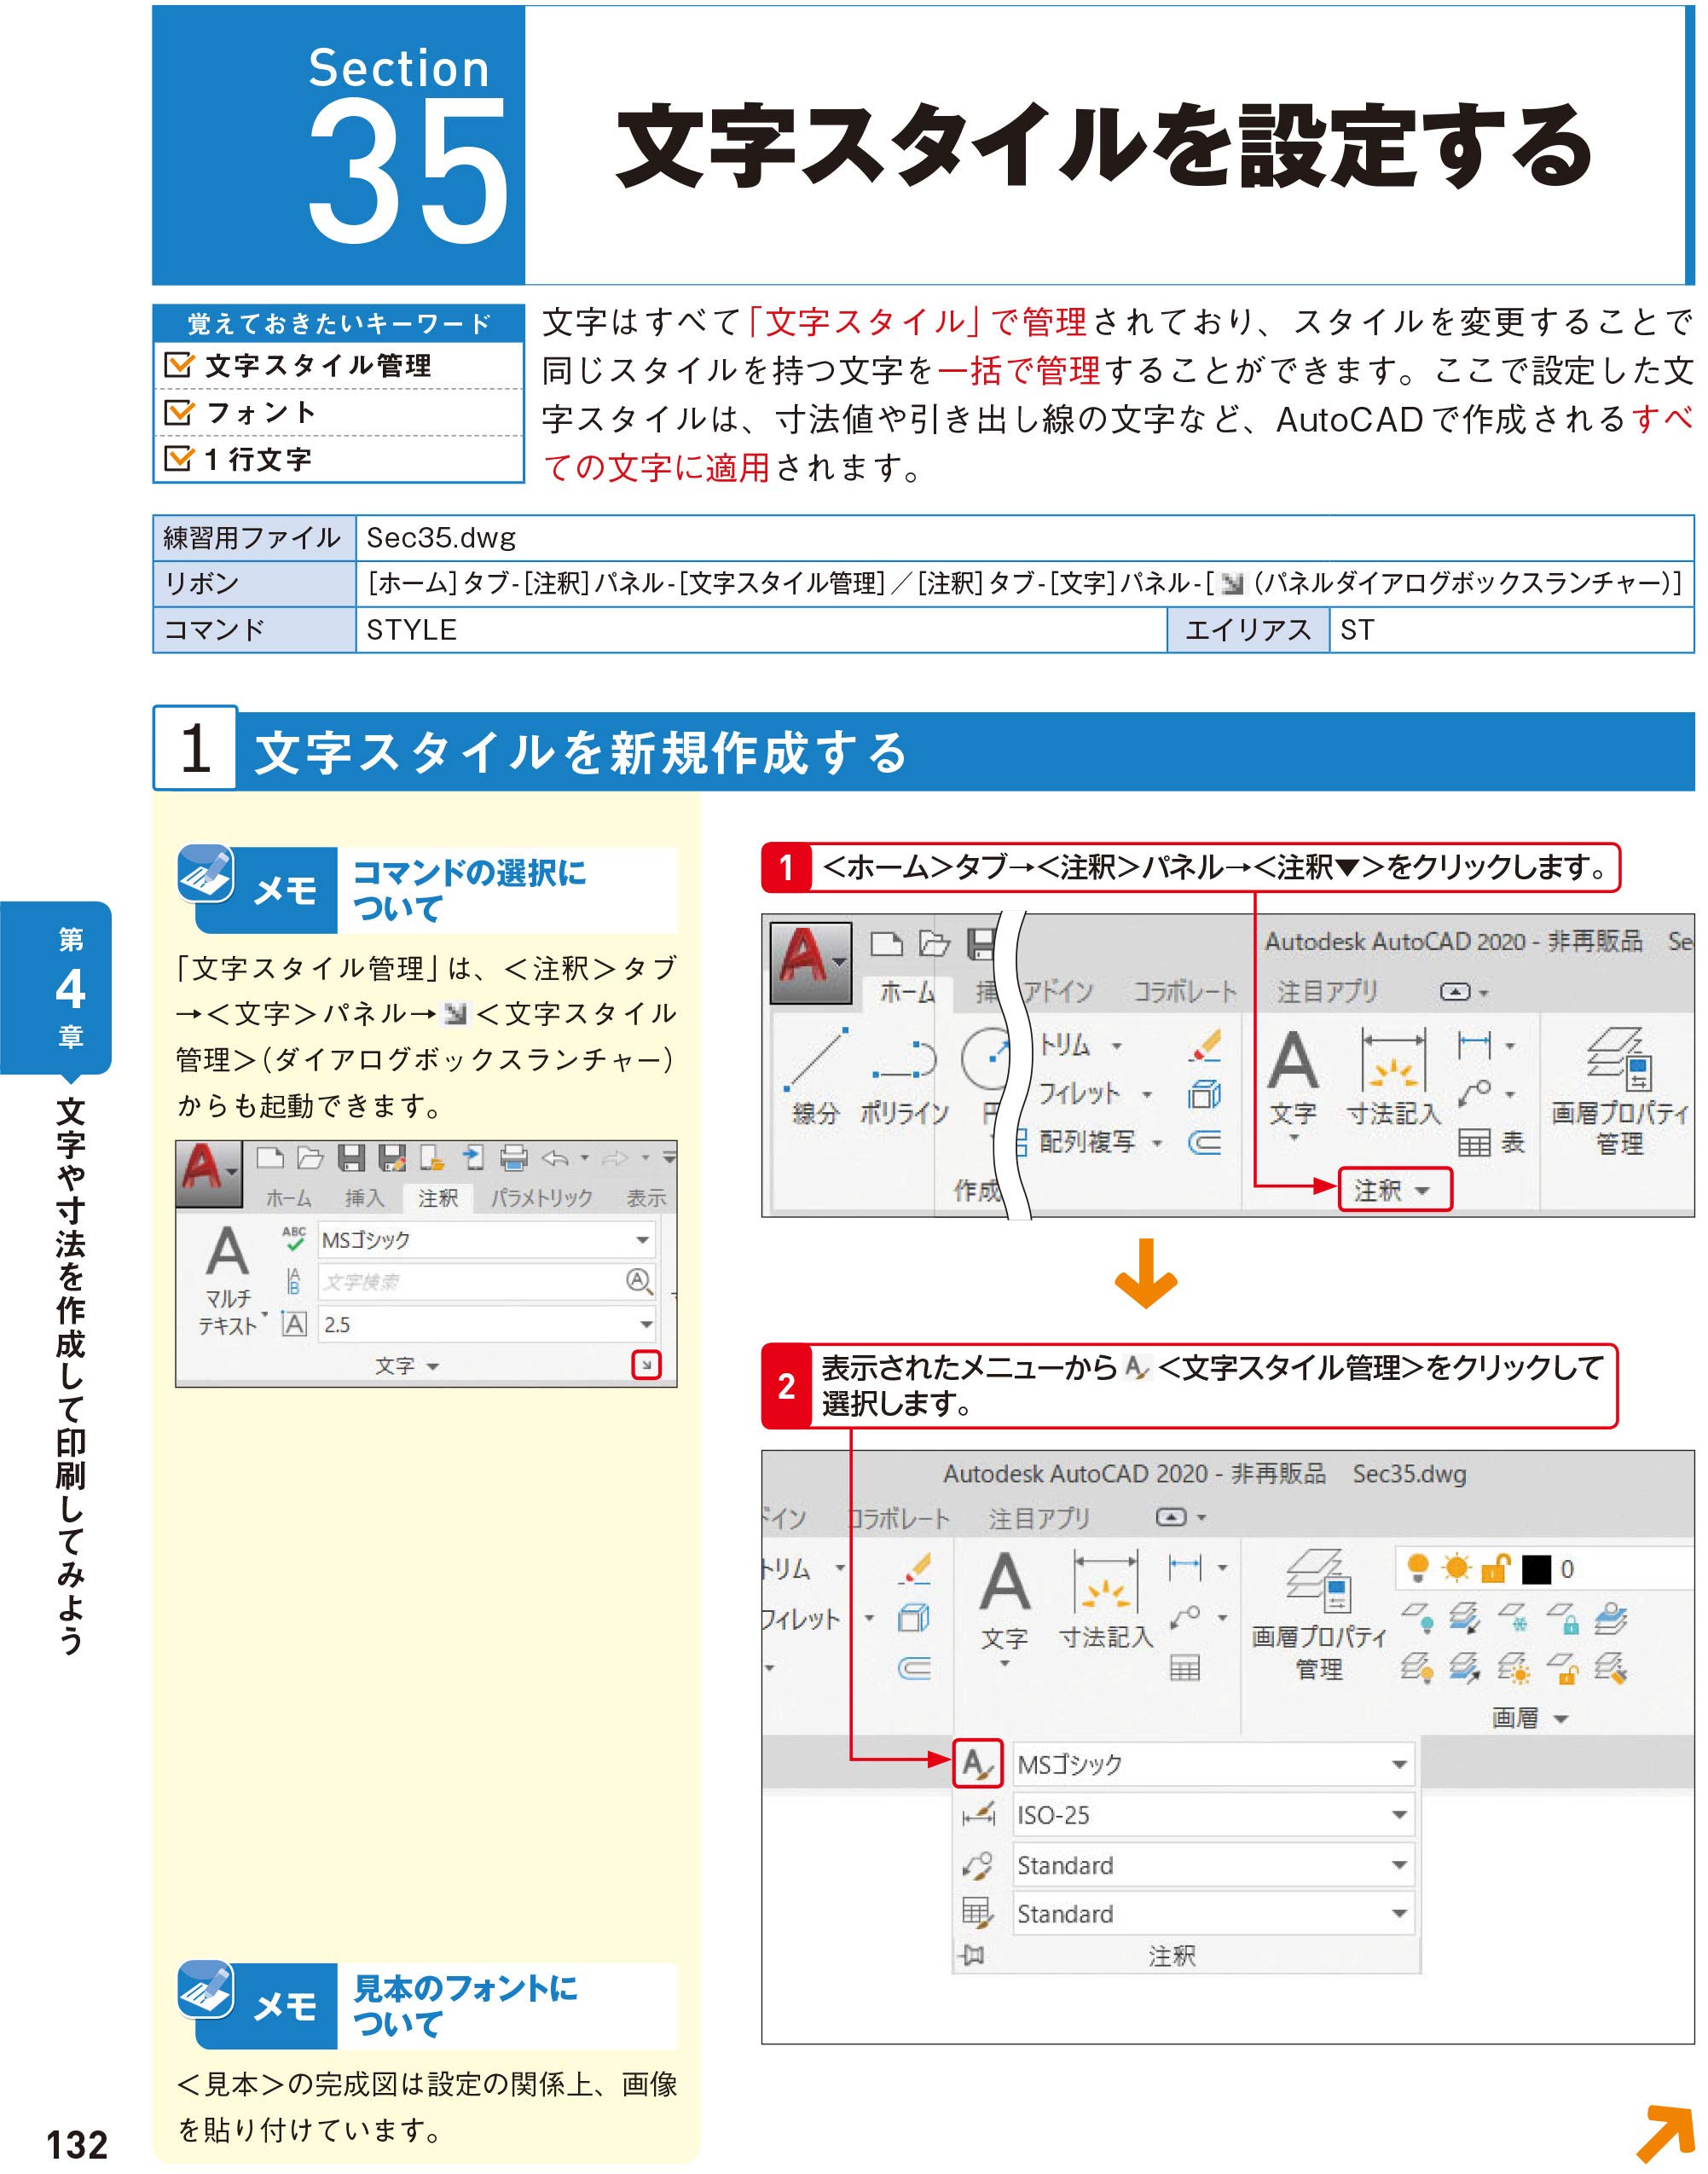
Task: Click the table style icon beside Standard
Action: pos(977,1913)
